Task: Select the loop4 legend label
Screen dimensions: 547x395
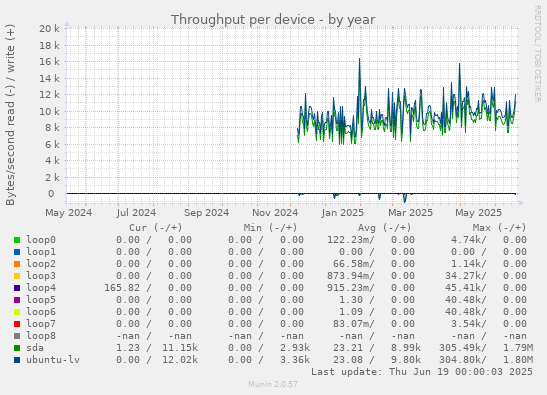Action: 41,288
